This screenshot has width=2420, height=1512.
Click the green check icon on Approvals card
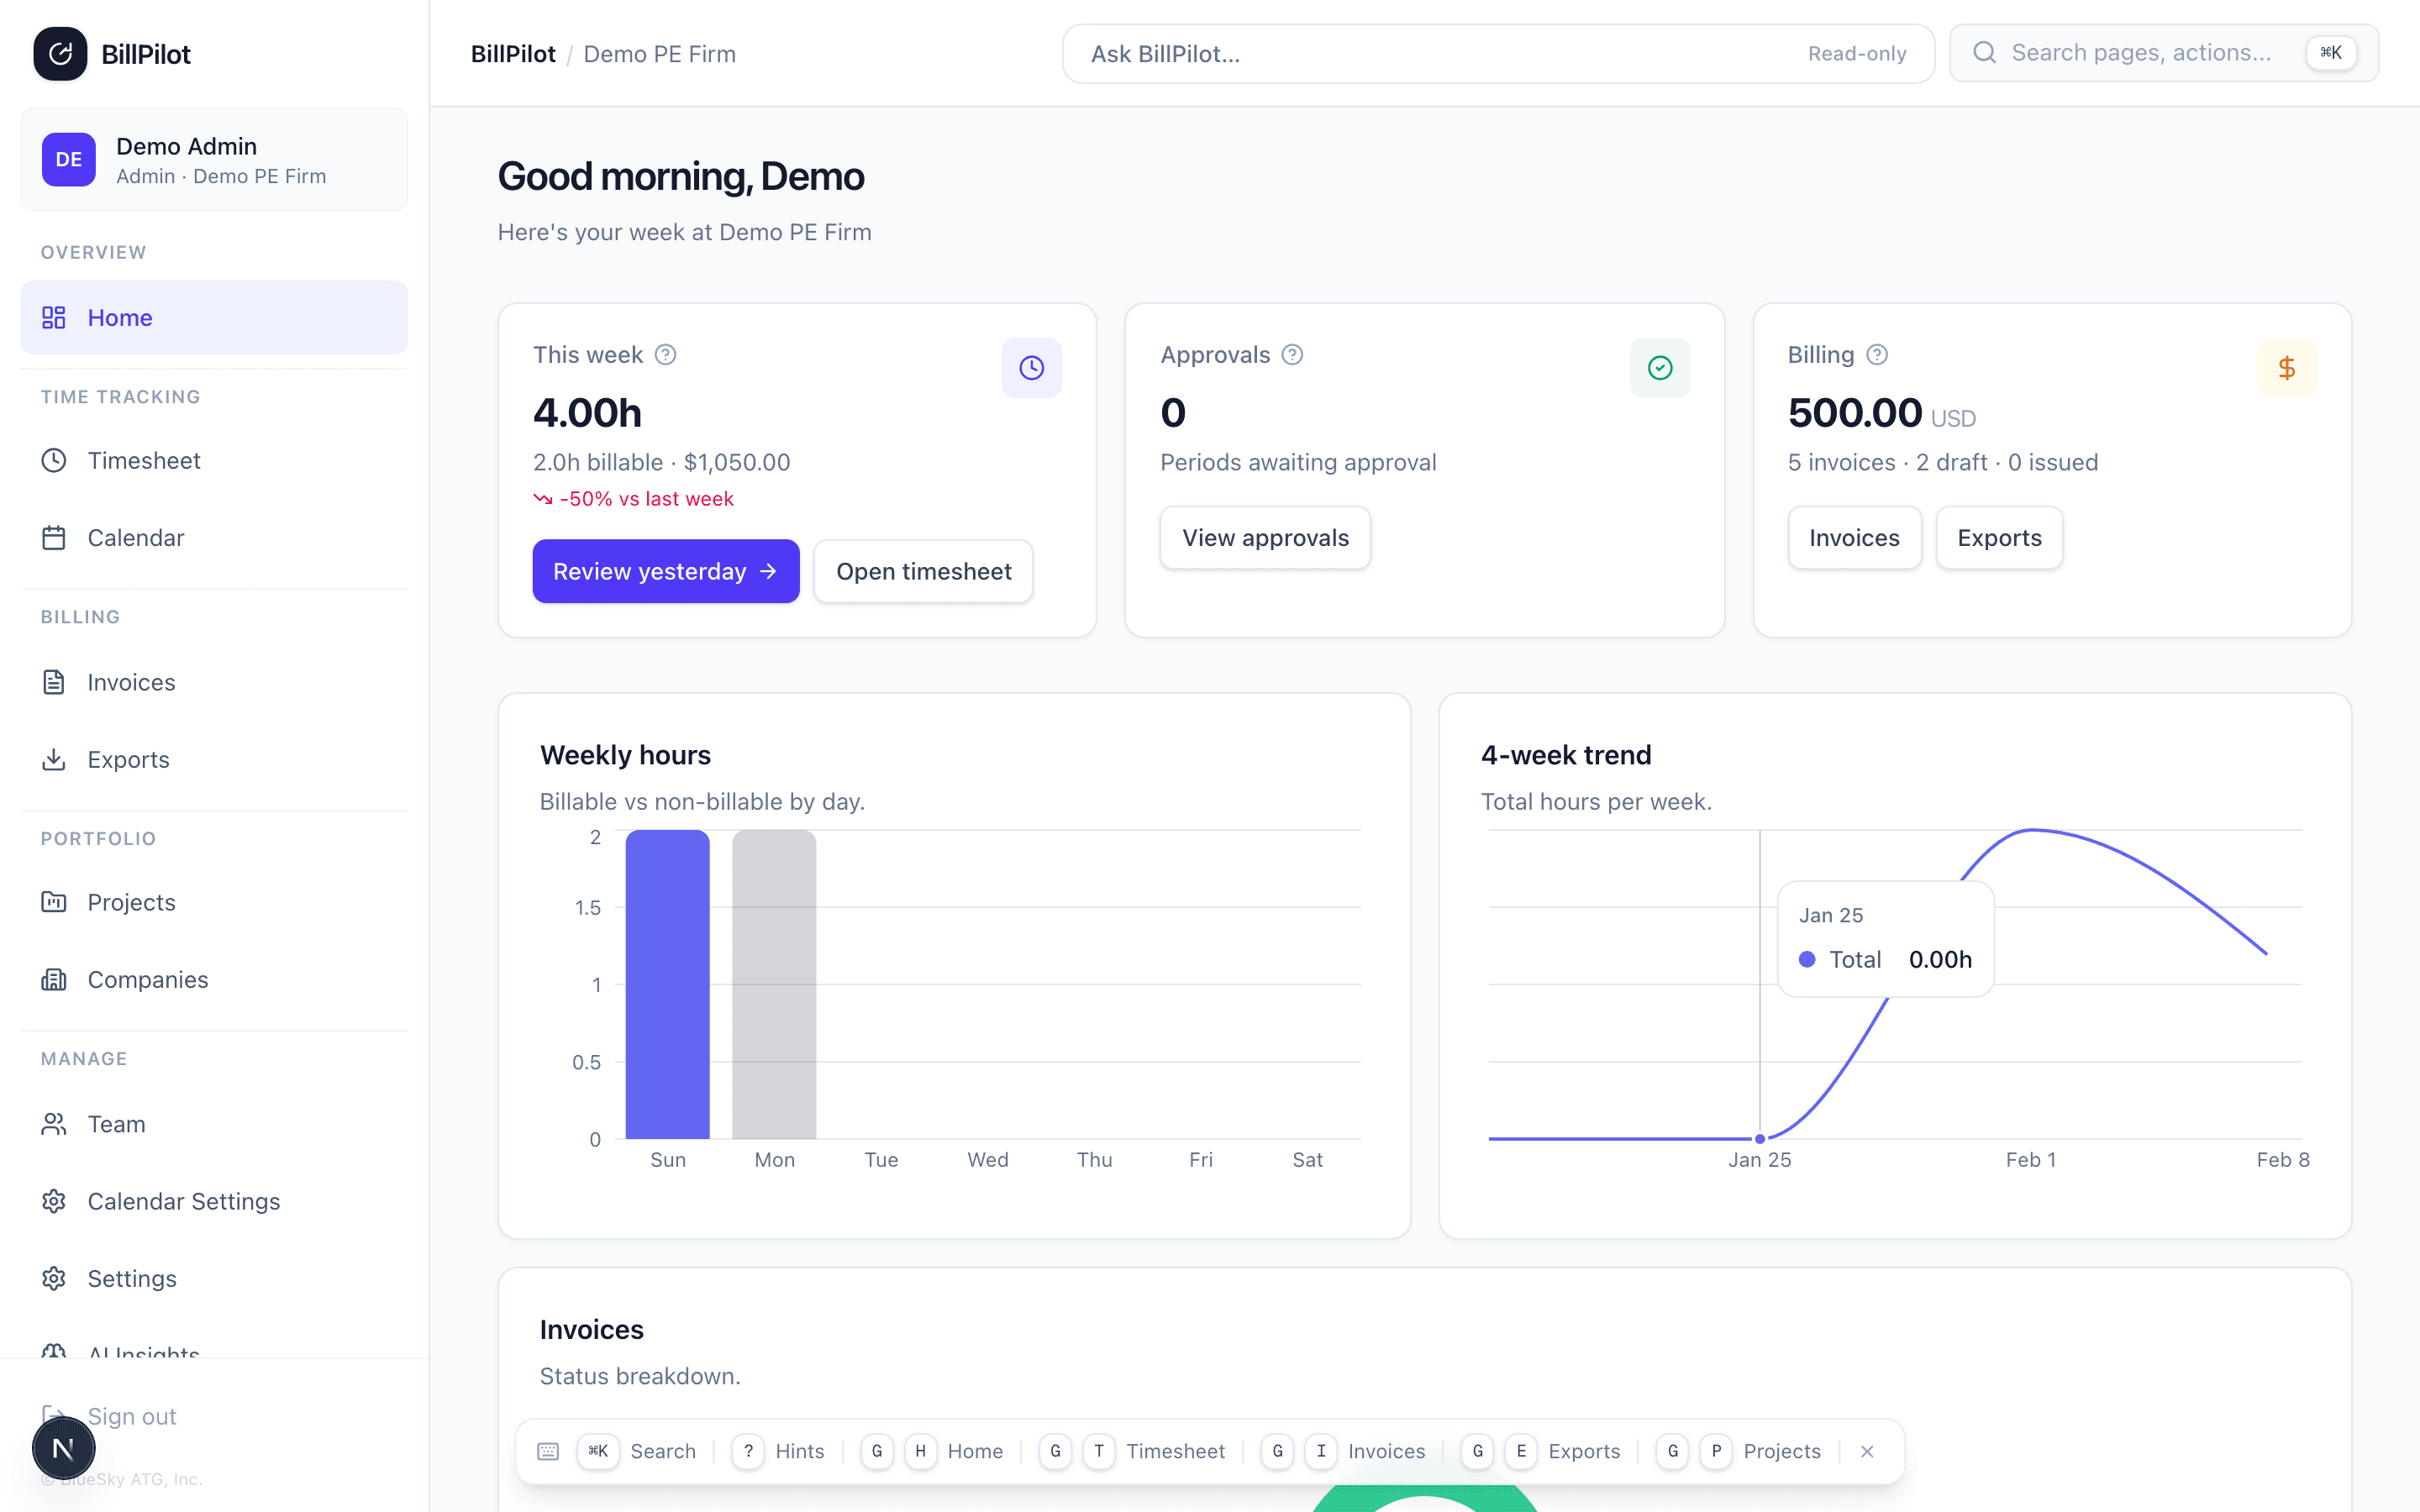1659,367
